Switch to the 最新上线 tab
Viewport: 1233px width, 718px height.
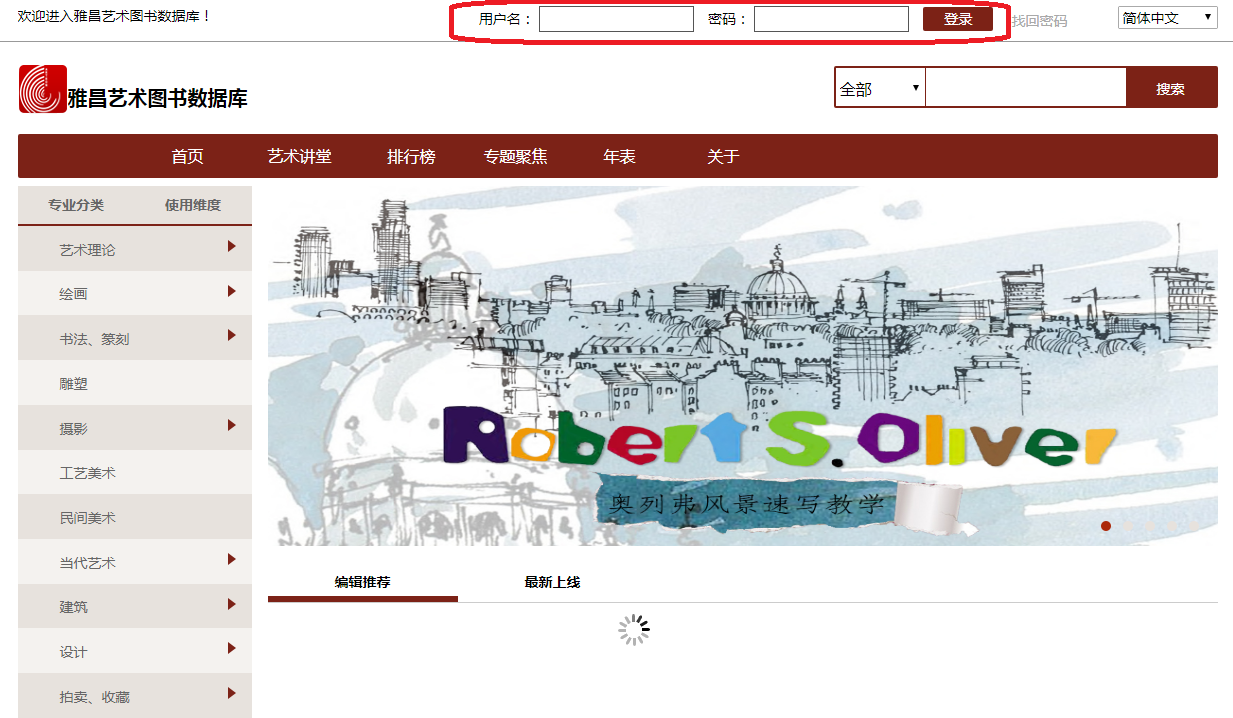[x=552, y=582]
